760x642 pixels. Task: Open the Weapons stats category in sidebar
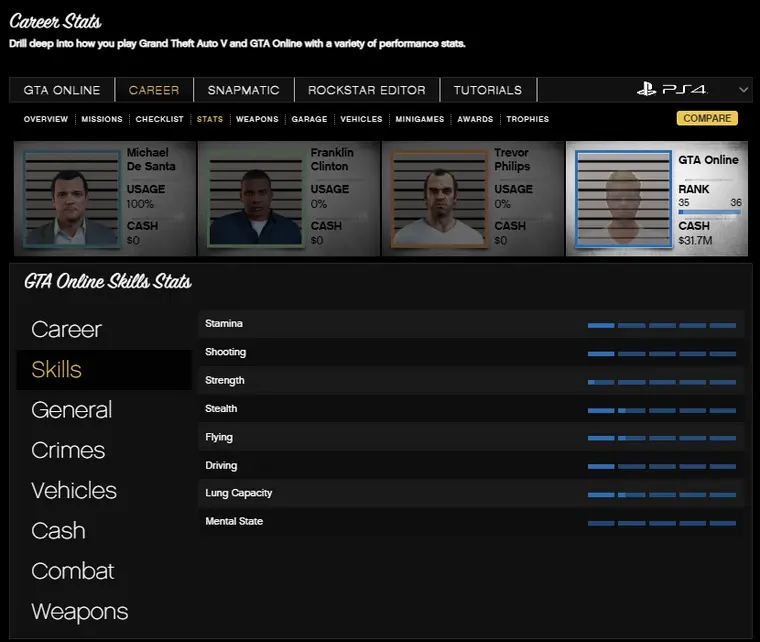point(79,611)
